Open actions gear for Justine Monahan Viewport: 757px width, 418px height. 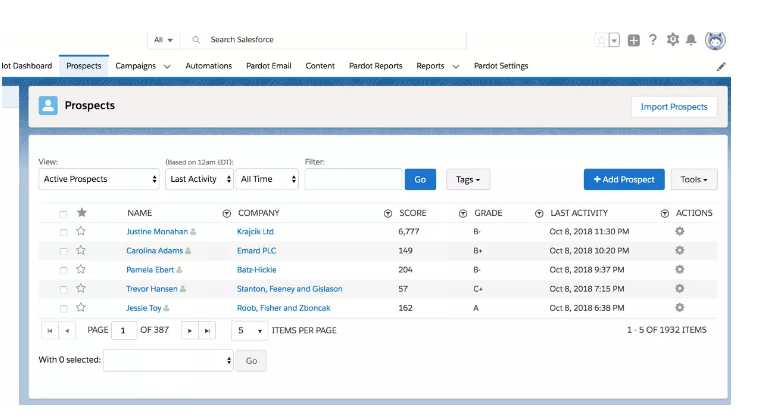tap(680, 231)
